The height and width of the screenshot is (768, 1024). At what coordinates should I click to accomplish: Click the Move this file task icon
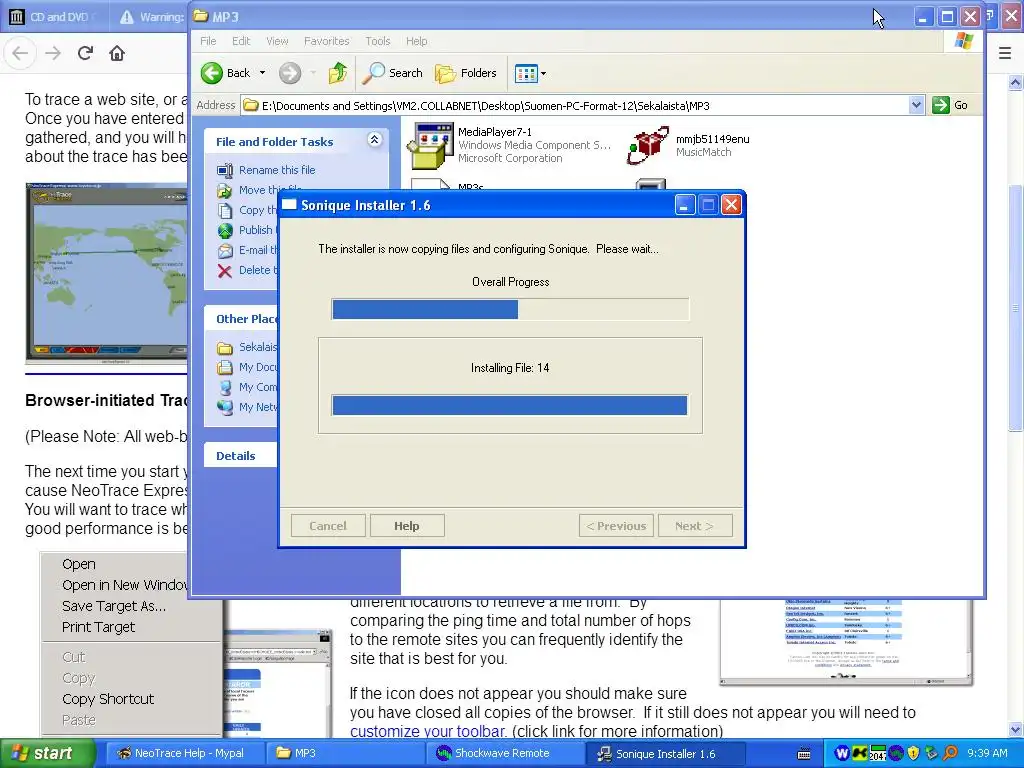tap(225, 191)
